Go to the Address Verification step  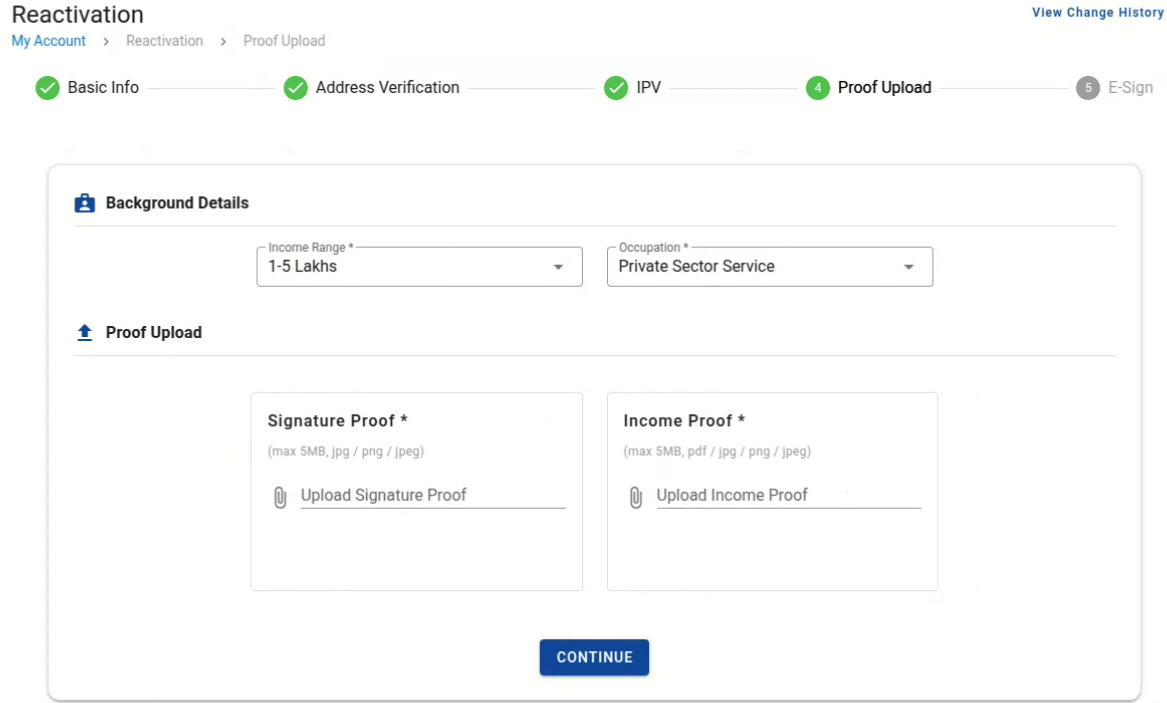tap(387, 88)
